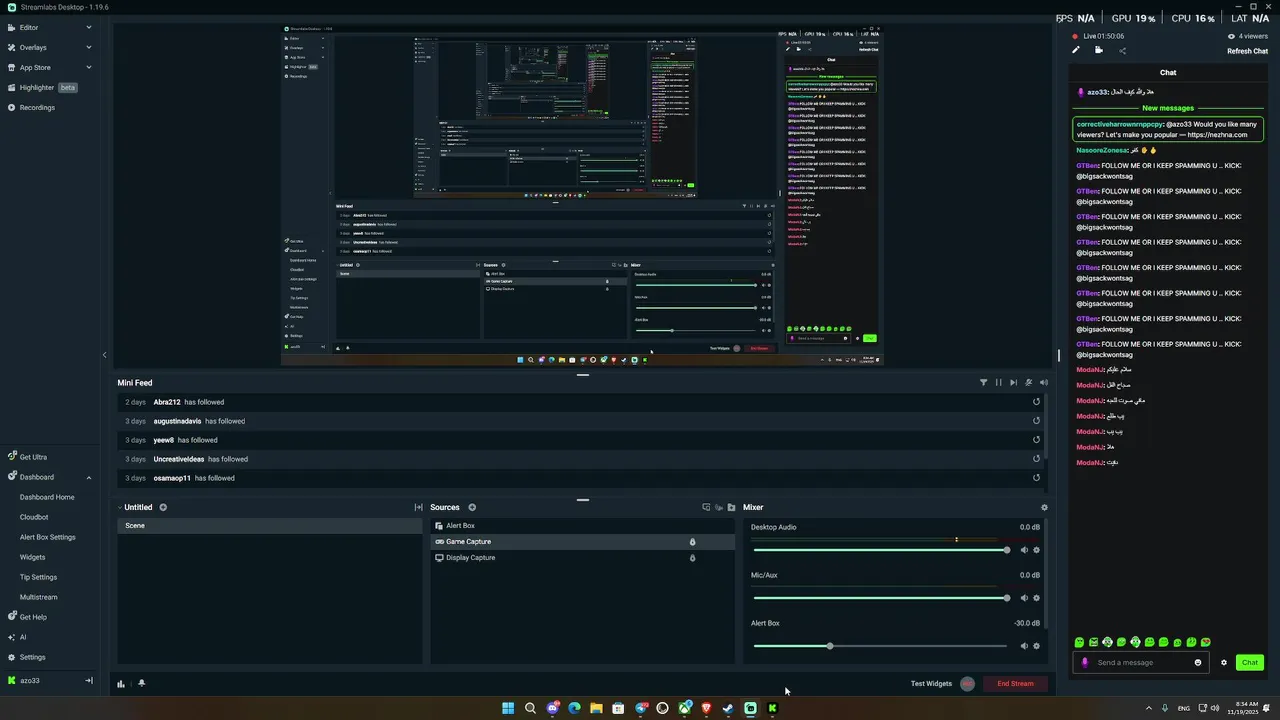Expand the Overlays menu chevron
Screen dimensions: 1280x720
click(88, 48)
